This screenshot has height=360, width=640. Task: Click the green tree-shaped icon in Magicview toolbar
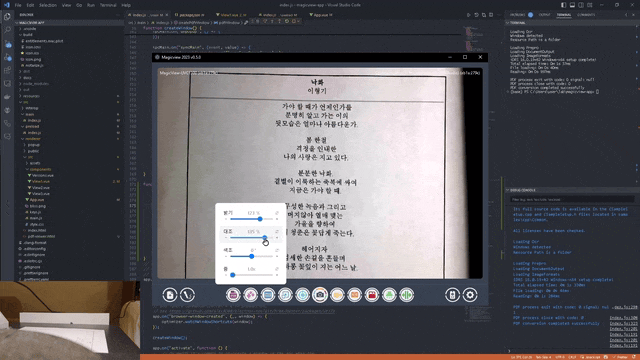point(389,295)
